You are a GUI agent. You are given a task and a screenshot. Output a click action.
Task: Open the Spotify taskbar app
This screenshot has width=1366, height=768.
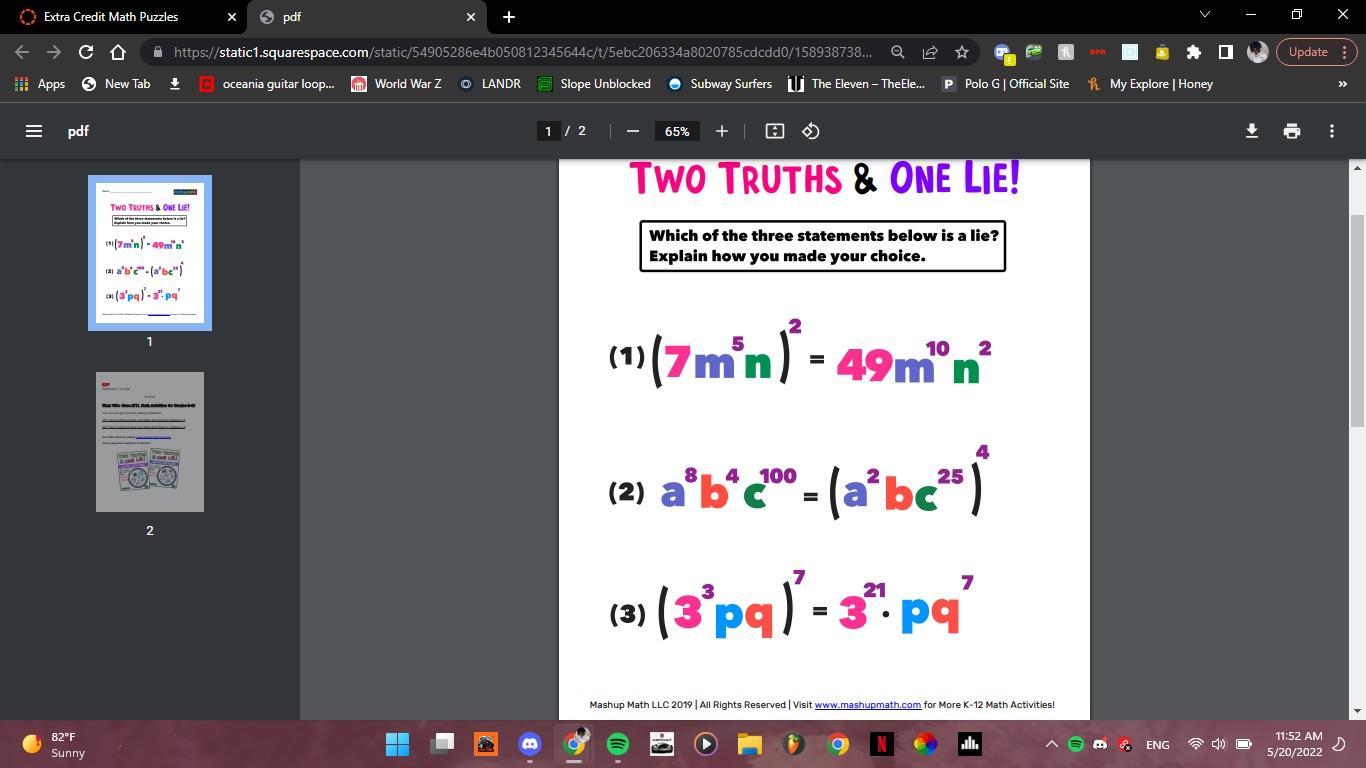[x=618, y=744]
